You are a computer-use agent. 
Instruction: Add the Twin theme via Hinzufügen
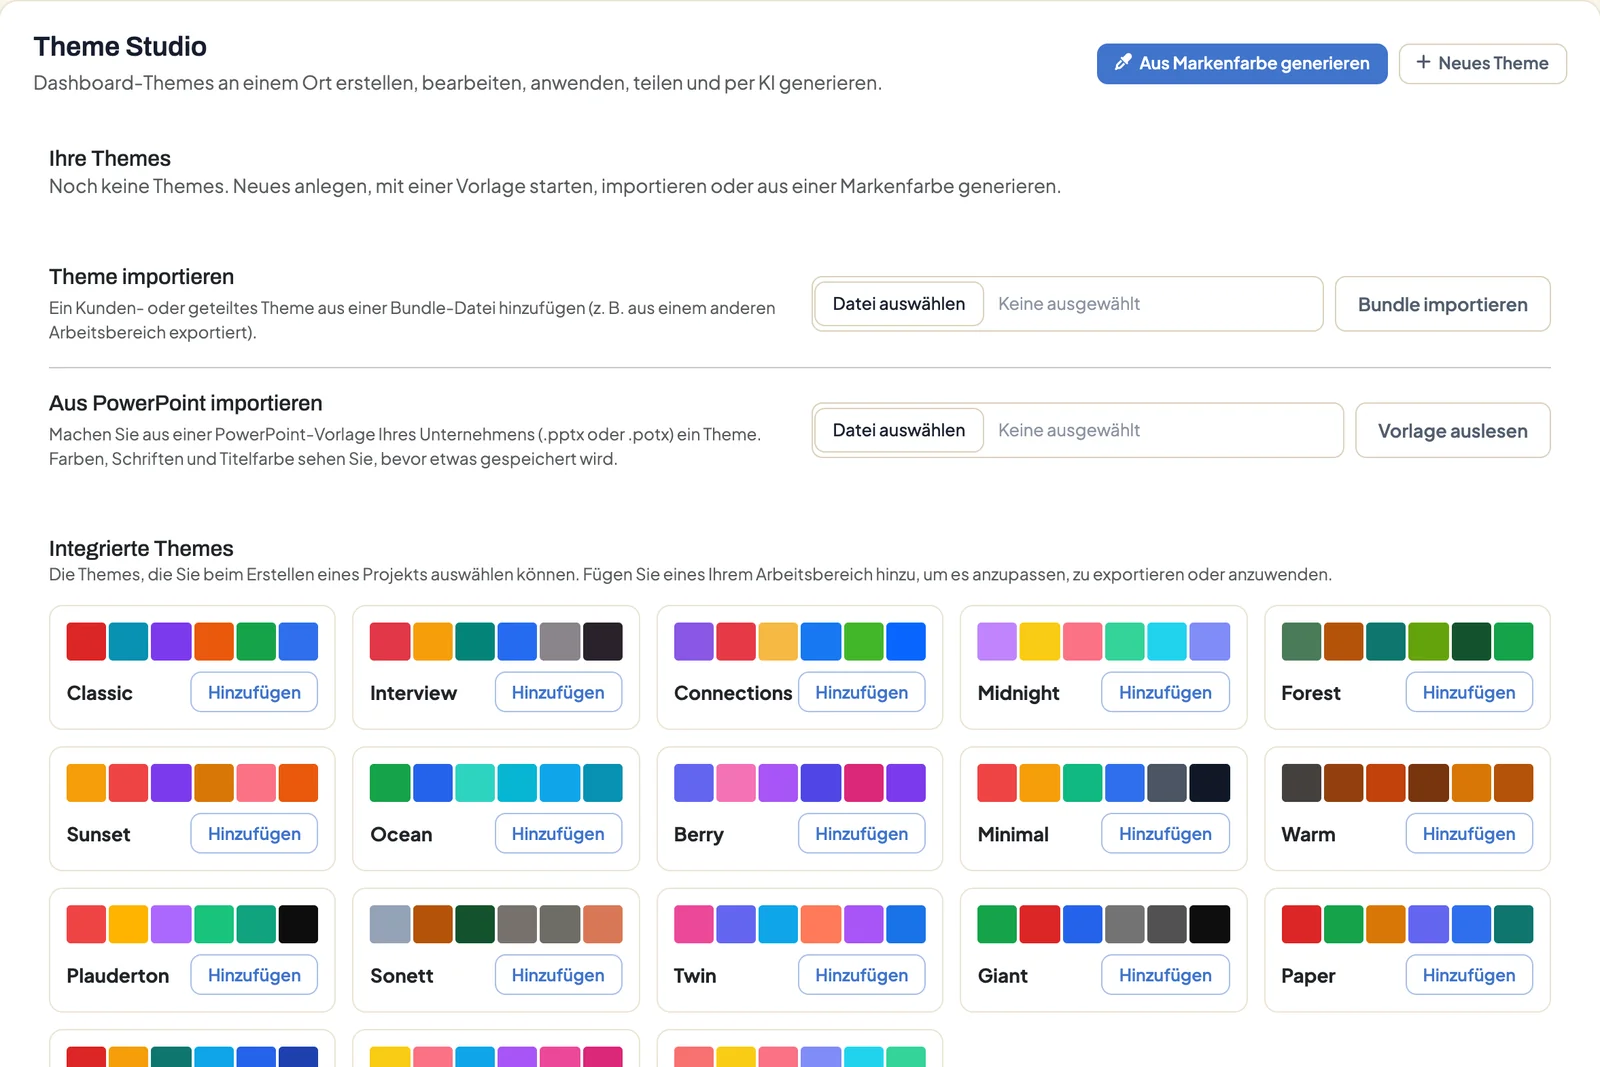[x=861, y=975]
